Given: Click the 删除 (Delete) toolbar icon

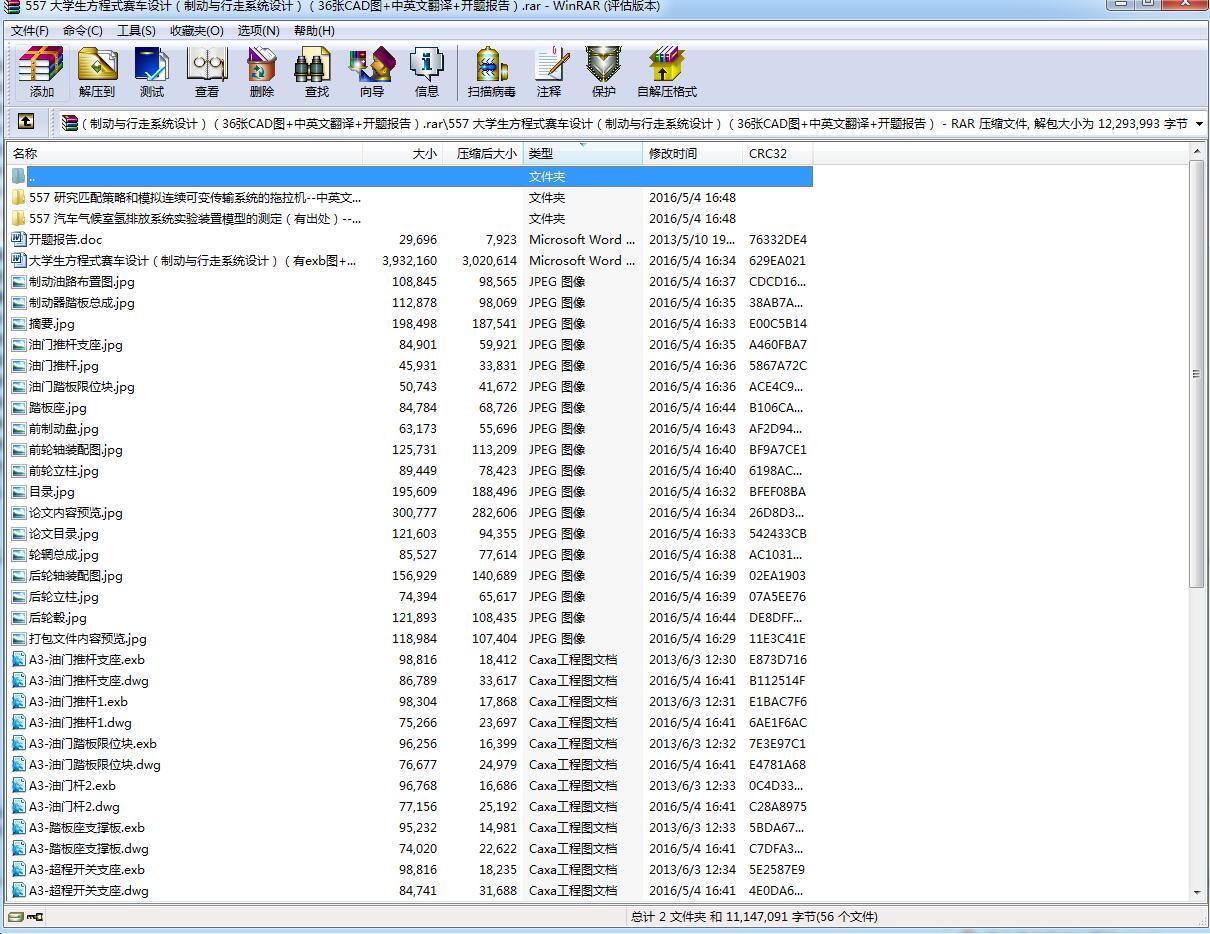Looking at the screenshot, I should pos(262,65).
